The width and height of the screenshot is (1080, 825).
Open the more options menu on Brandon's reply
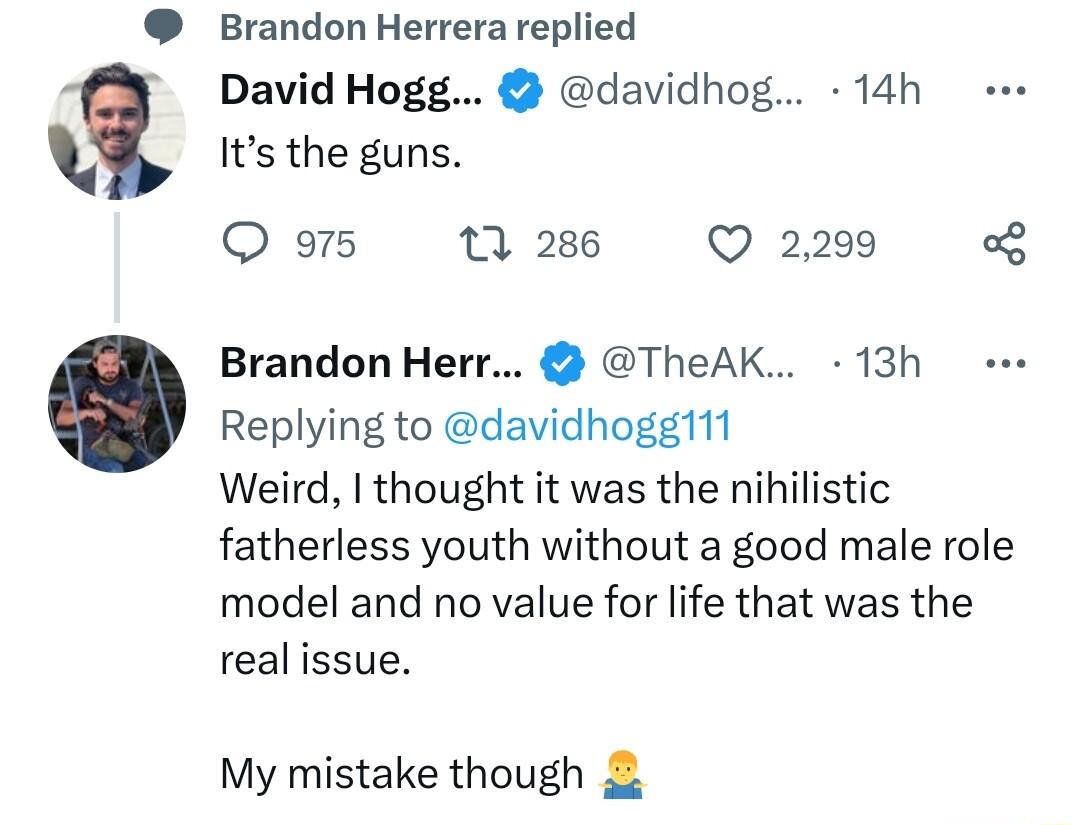(x=1005, y=363)
